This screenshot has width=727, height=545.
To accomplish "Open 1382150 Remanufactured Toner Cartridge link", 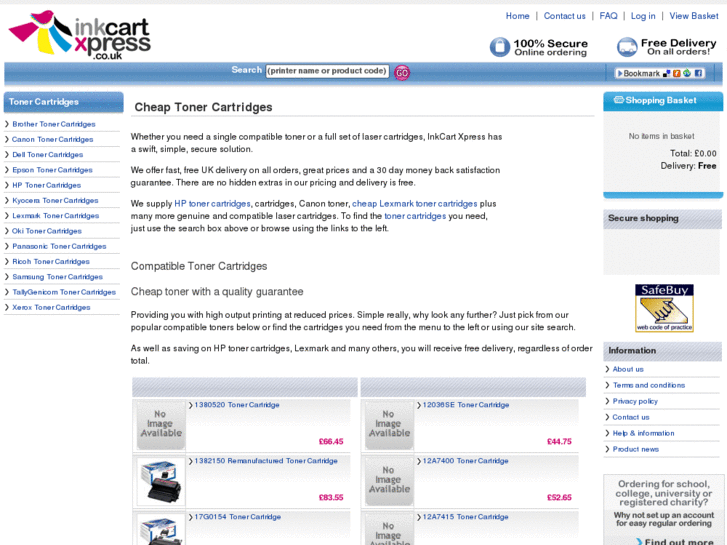I will pyautogui.click(x=266, y=461).
